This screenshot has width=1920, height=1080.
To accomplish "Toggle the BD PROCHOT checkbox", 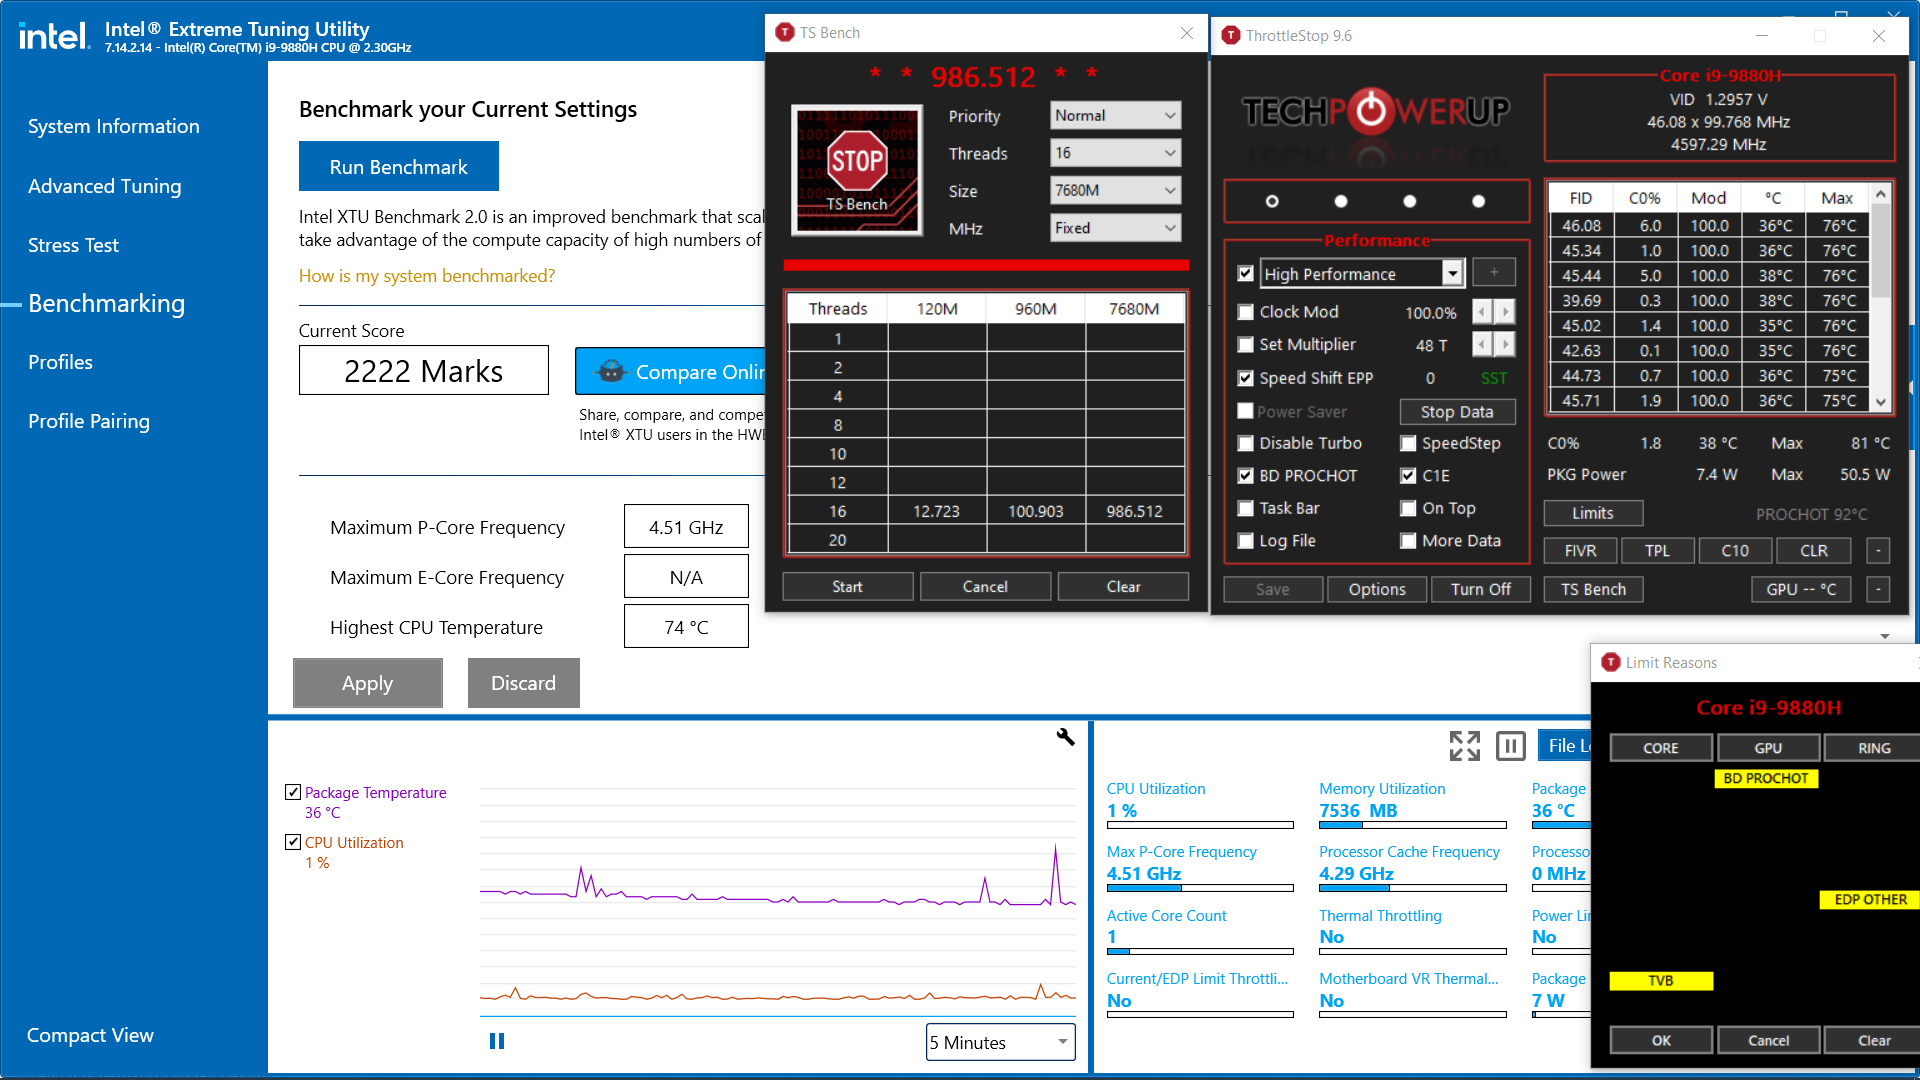I will tap(1246, 476).
